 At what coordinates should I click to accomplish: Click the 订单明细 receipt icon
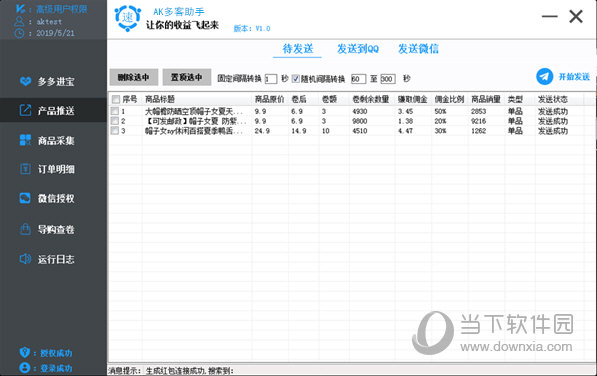pos(25,169)
